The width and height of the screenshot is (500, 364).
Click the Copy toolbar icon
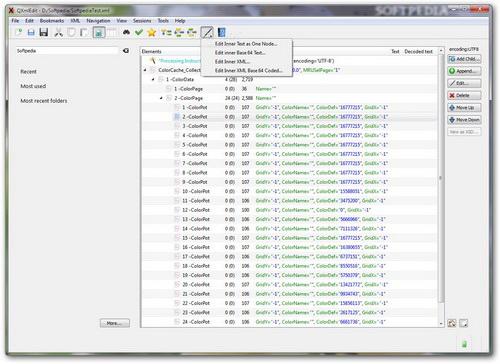71,32
